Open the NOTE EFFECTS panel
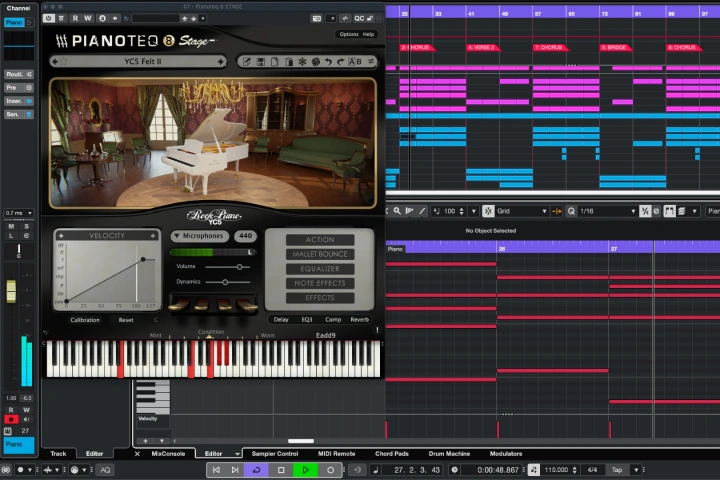 (320, 283)
